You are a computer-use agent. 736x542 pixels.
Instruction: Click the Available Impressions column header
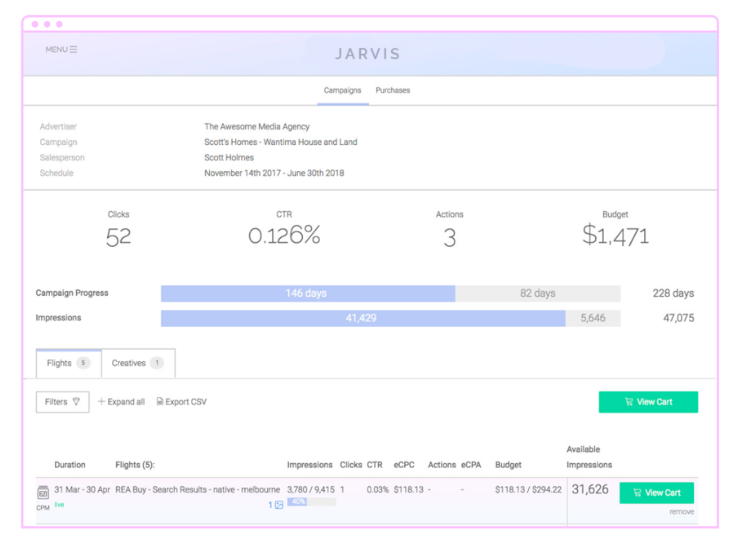(x=589, y=457)
